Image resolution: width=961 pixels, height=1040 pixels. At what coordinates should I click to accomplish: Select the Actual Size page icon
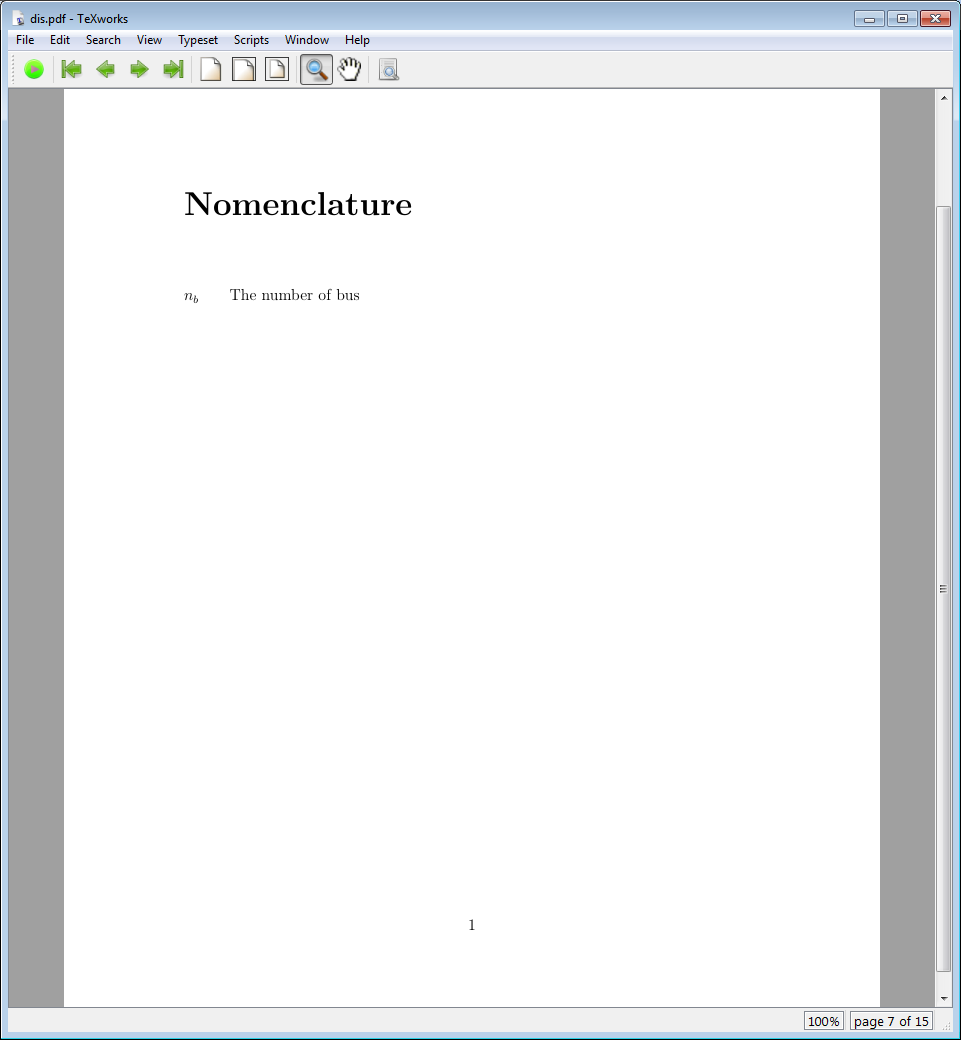click(211, 69)
